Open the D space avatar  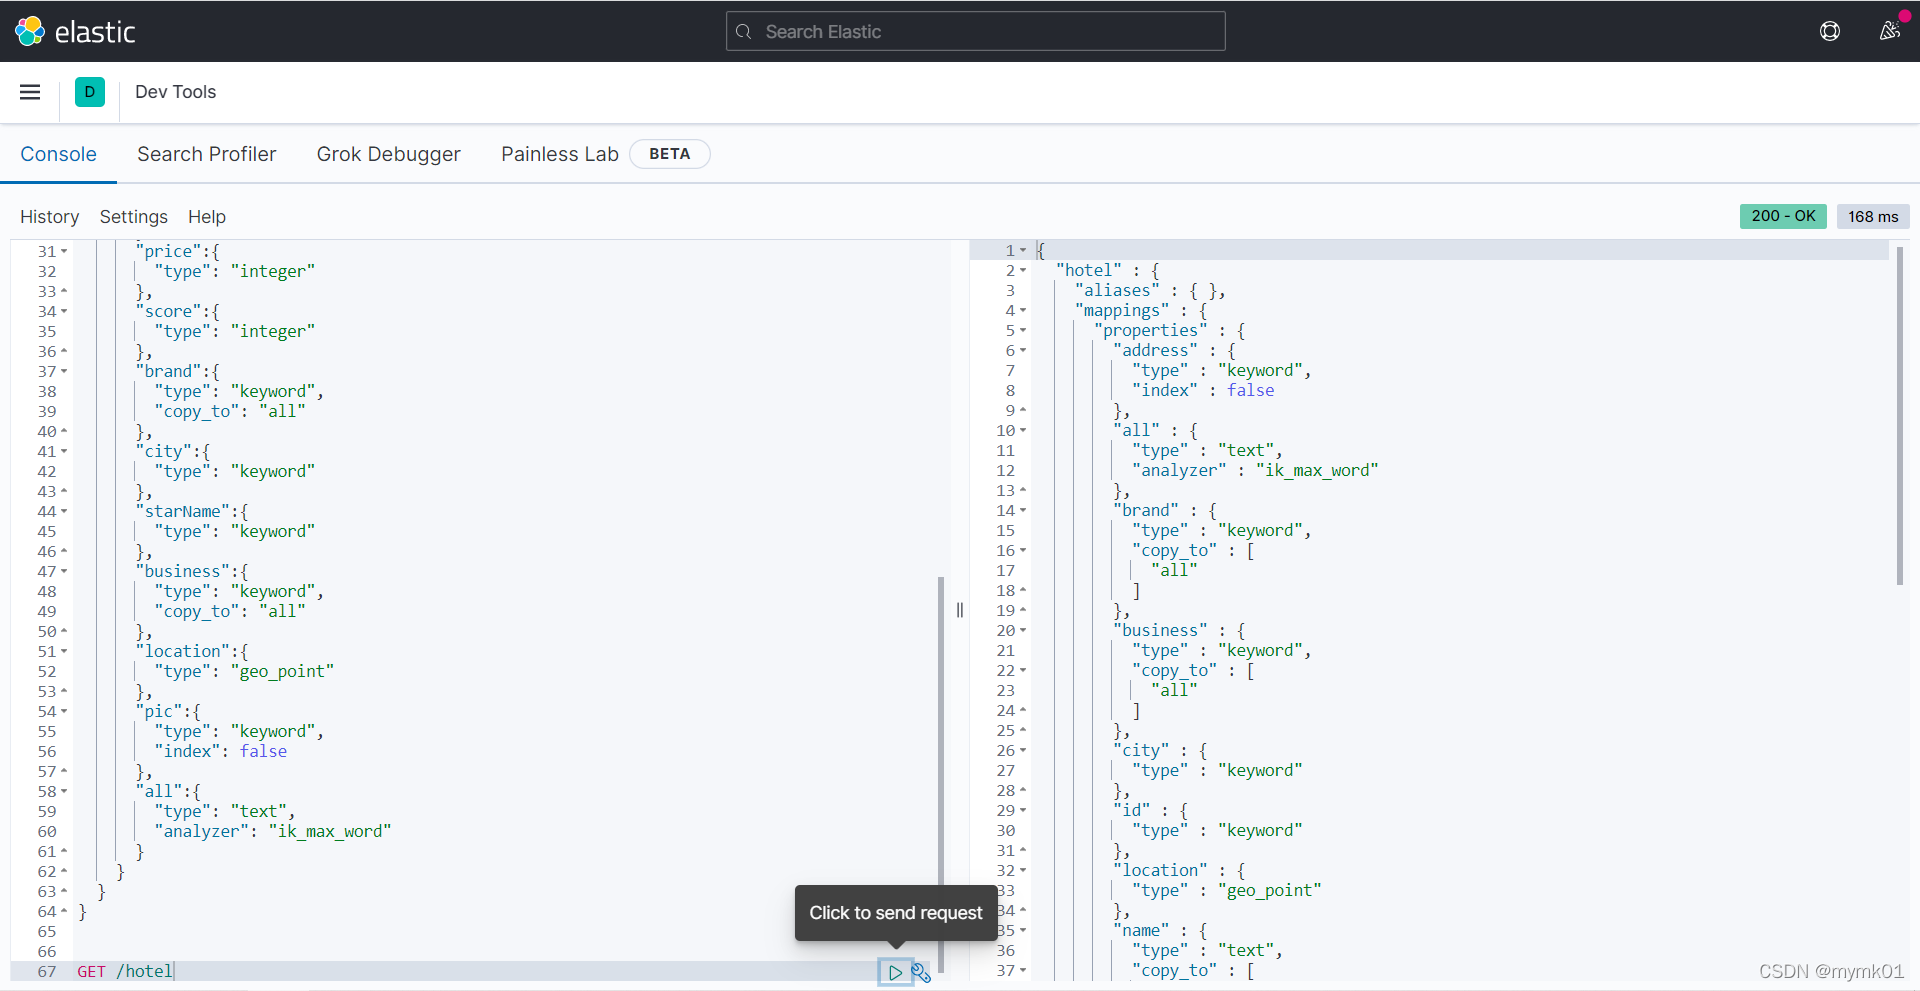point(90,92)
